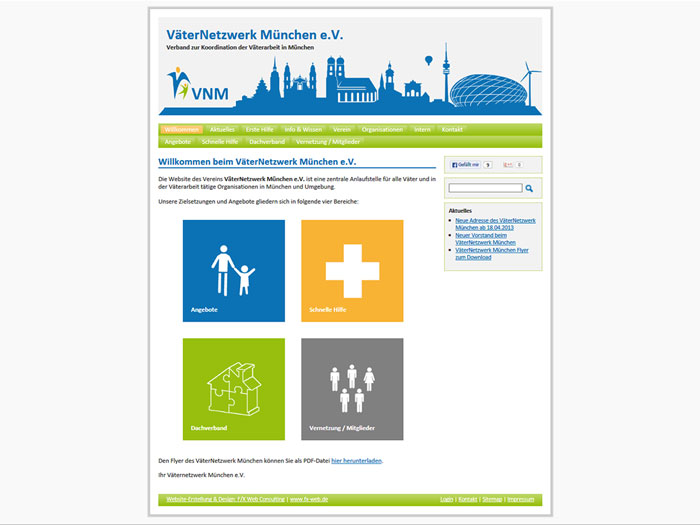
Task: Click into the search text field
Action: [485, 188]
